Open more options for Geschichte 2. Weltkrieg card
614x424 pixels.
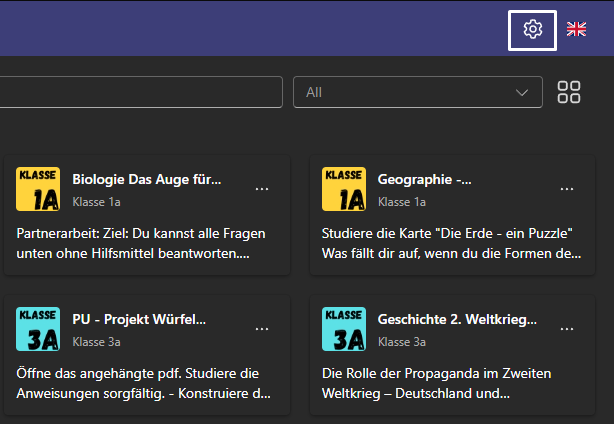pos(567,329)
